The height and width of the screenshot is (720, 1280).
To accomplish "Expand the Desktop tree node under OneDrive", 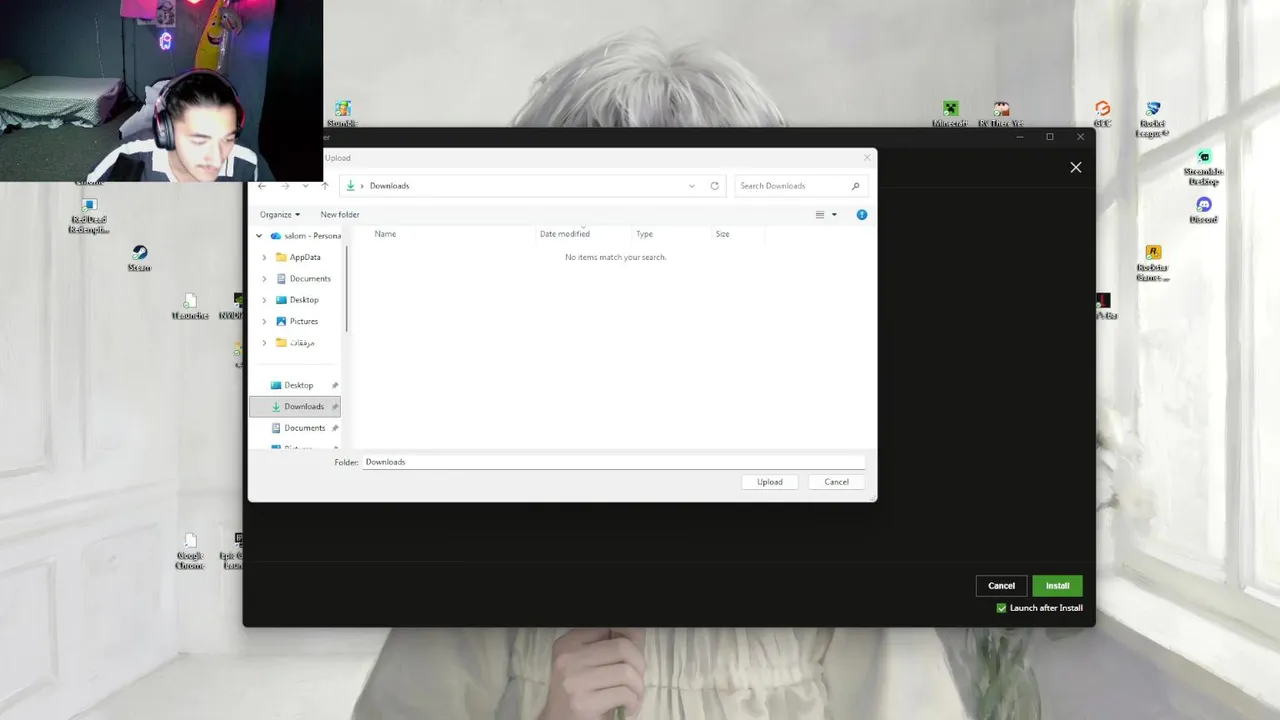I will click(264, 300).
